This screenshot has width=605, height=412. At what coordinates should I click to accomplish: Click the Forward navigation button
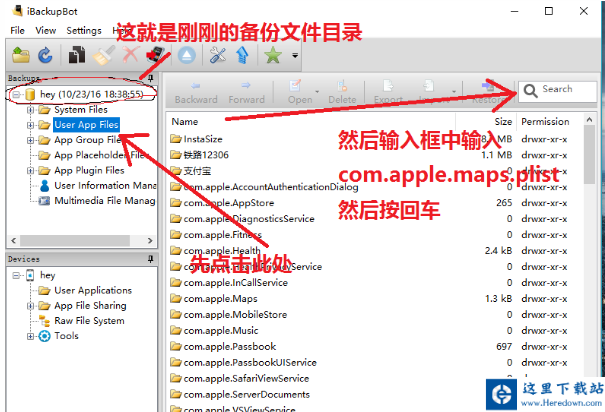click(246, 93)
